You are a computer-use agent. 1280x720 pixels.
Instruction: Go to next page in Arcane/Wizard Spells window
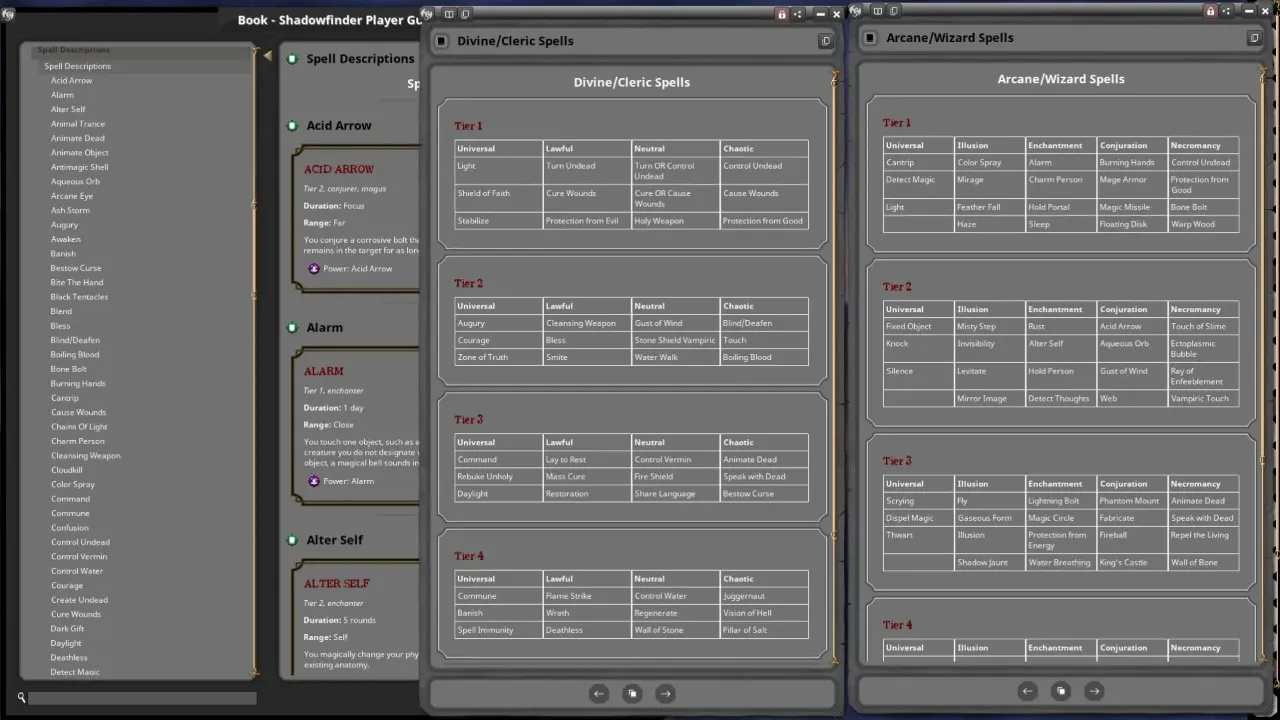pos(1094,690)
